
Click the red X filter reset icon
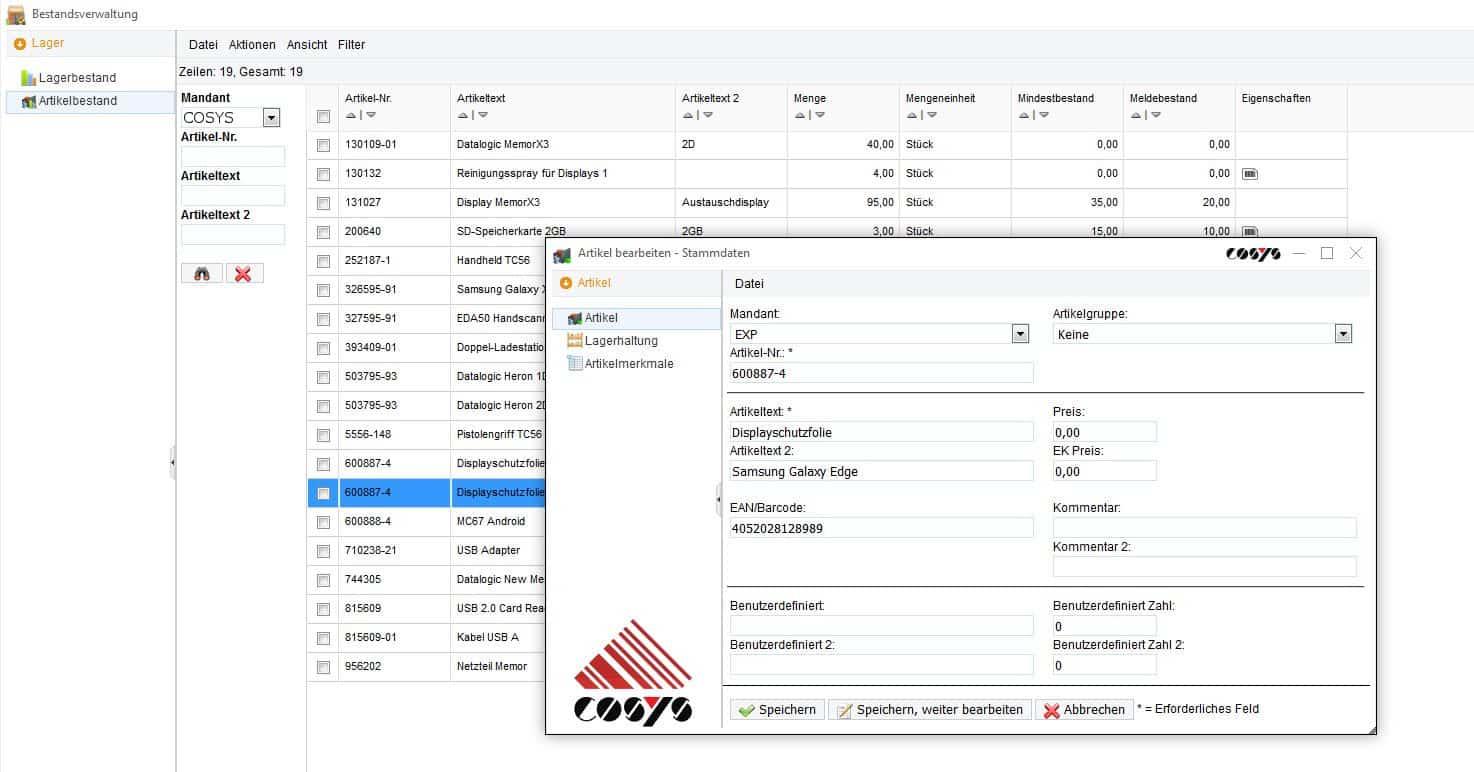[x=244, y=273]
